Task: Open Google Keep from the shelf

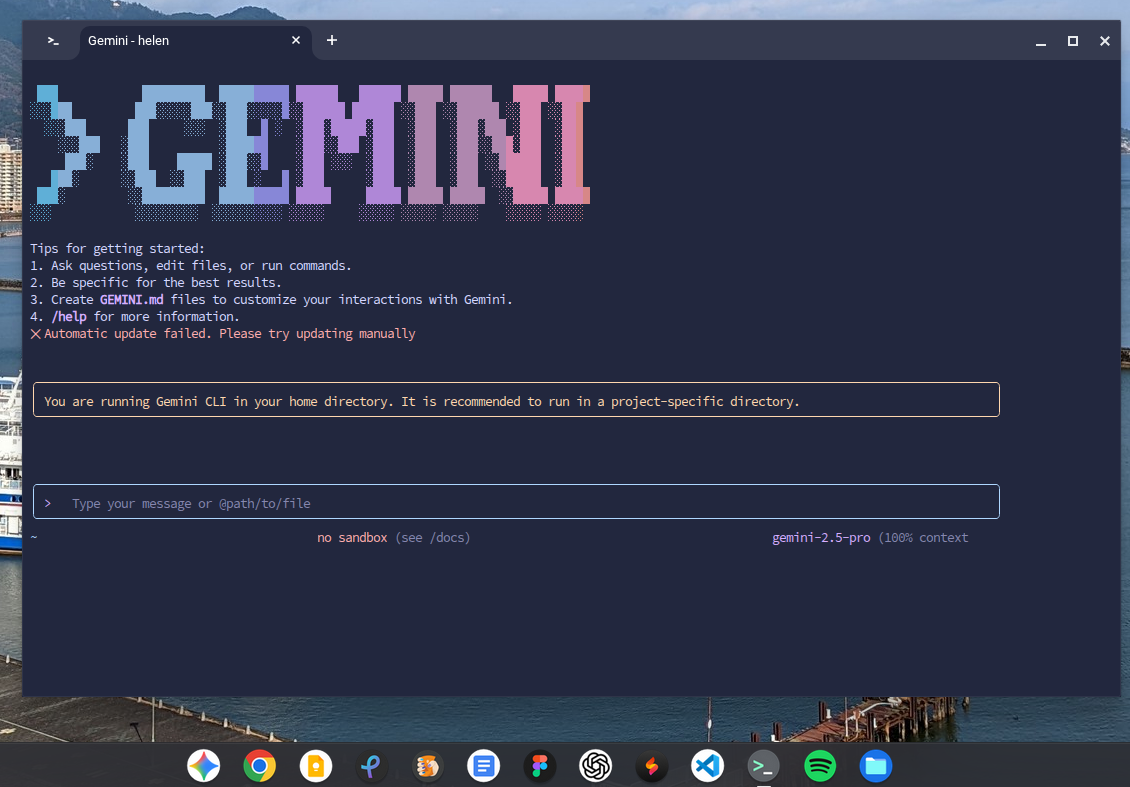Action: pyautogui.click(x=316, y=767)
